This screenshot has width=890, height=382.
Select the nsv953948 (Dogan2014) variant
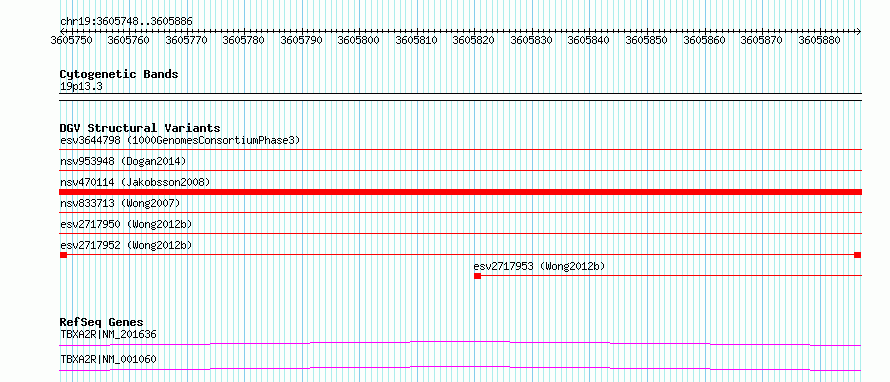click(123, 161)
